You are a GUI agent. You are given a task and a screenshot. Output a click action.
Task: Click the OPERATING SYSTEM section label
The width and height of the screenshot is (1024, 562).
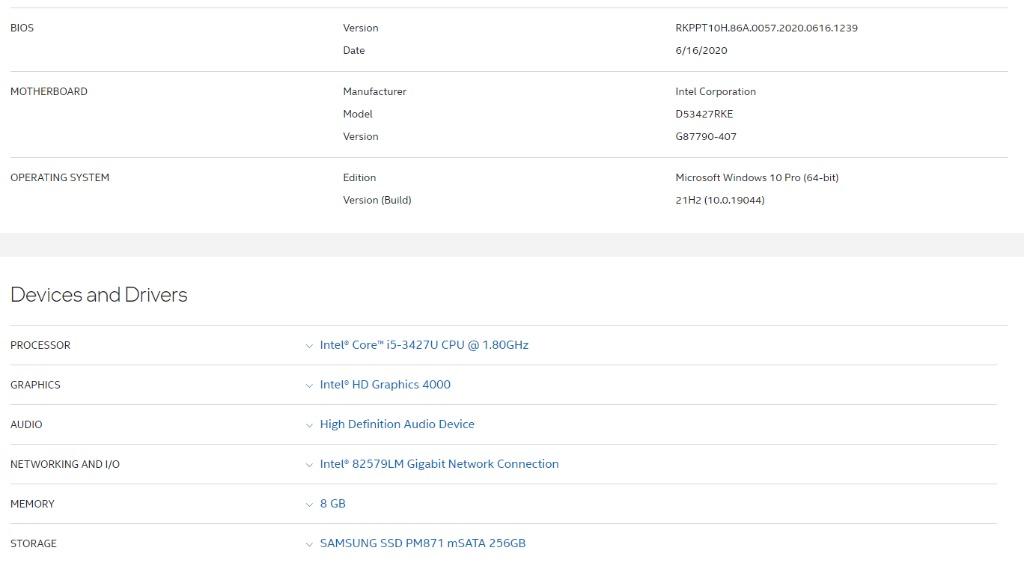point(59,178)
